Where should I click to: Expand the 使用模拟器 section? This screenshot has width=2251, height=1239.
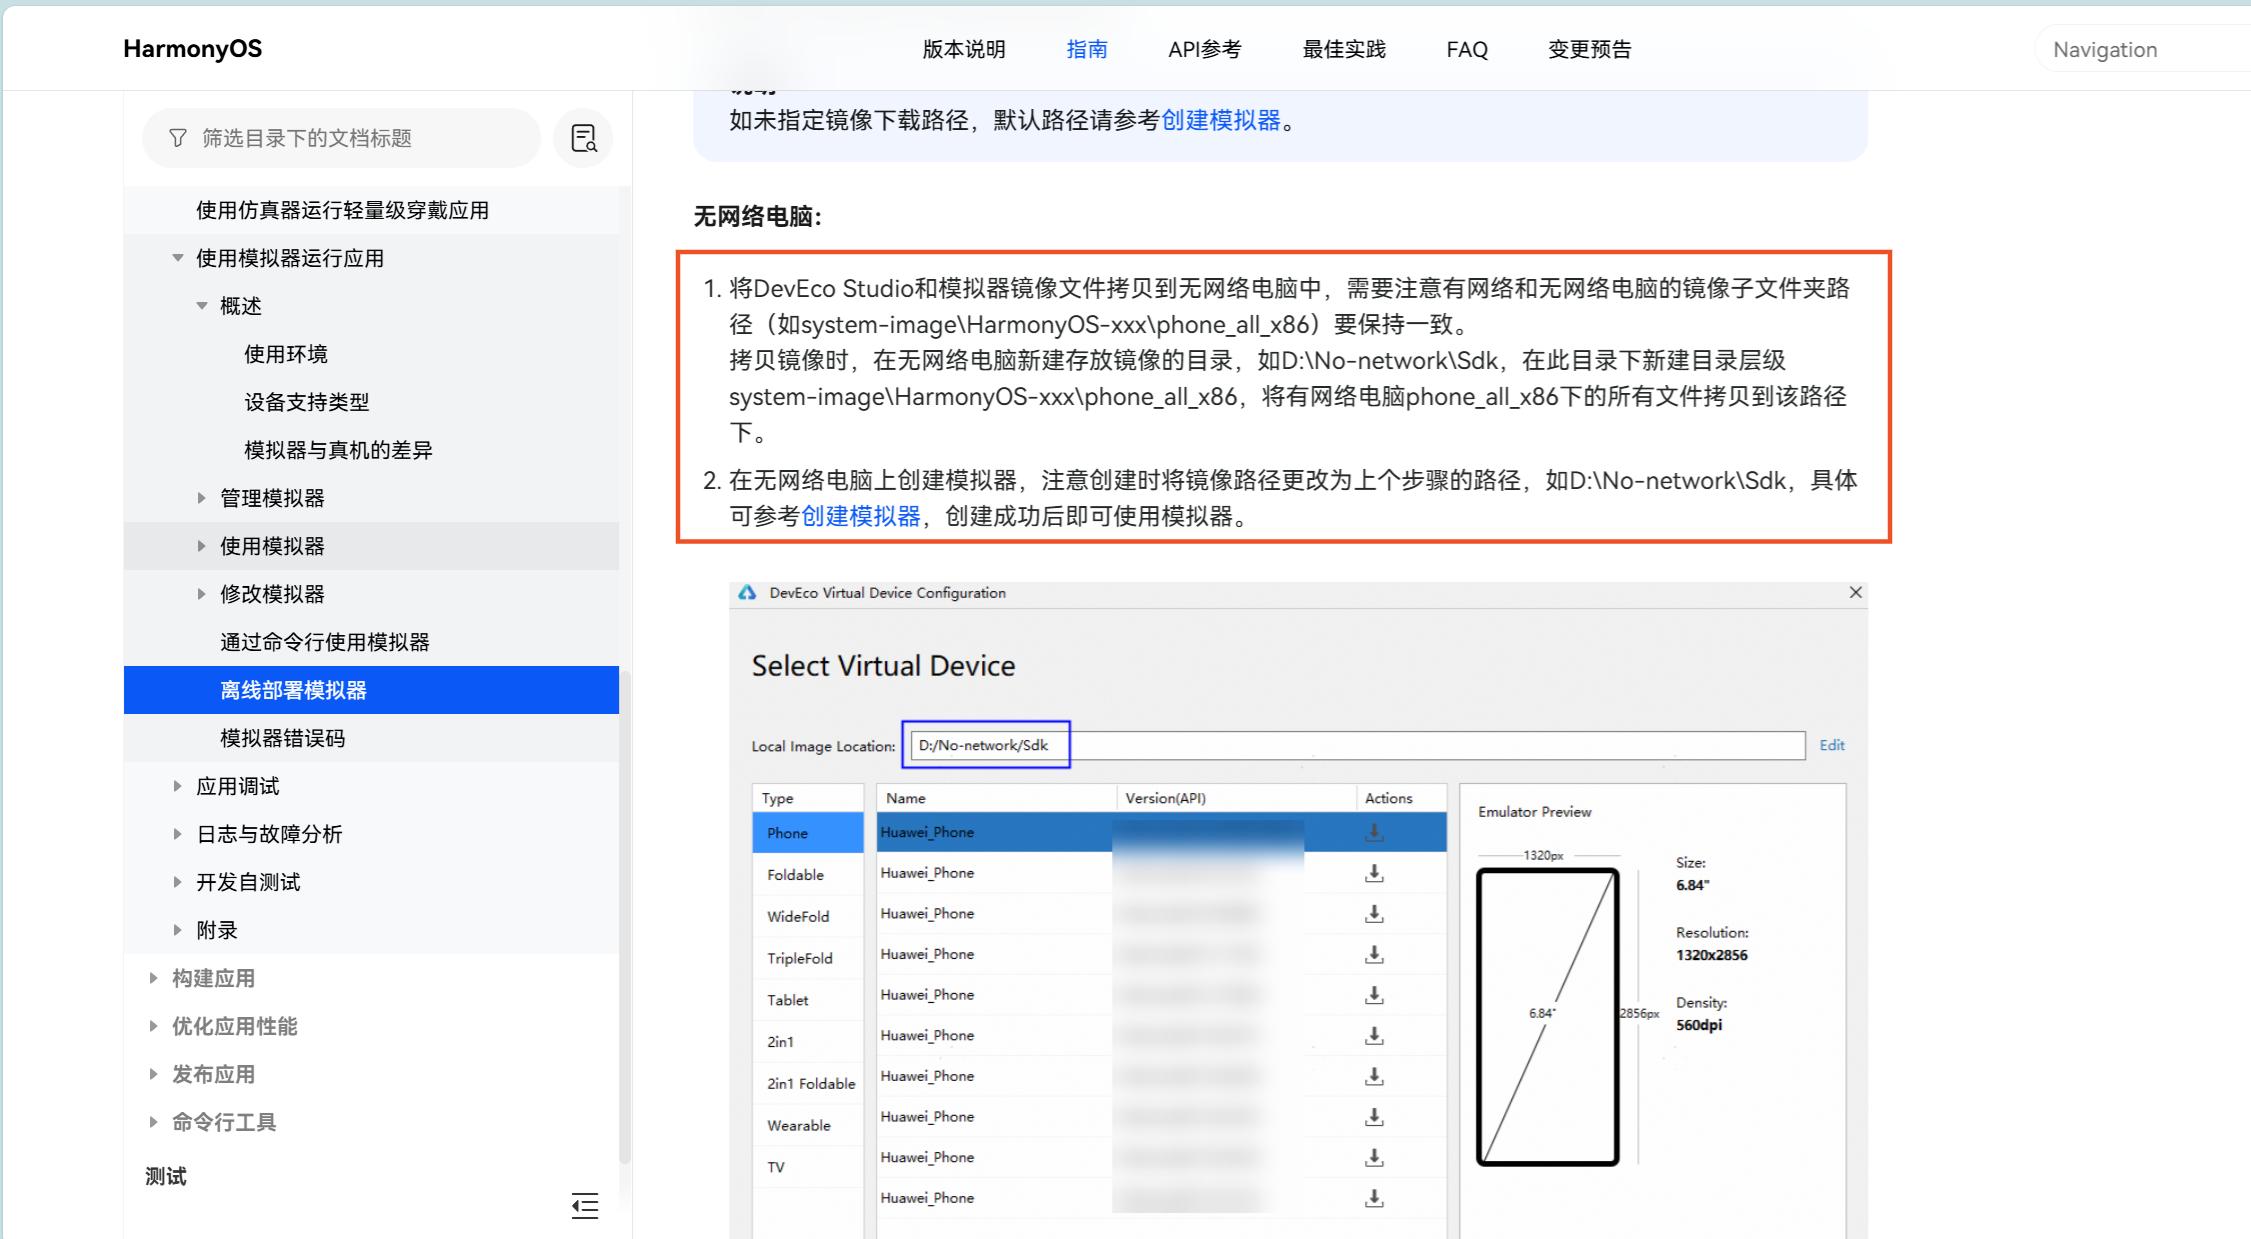[x=203, y=545]
